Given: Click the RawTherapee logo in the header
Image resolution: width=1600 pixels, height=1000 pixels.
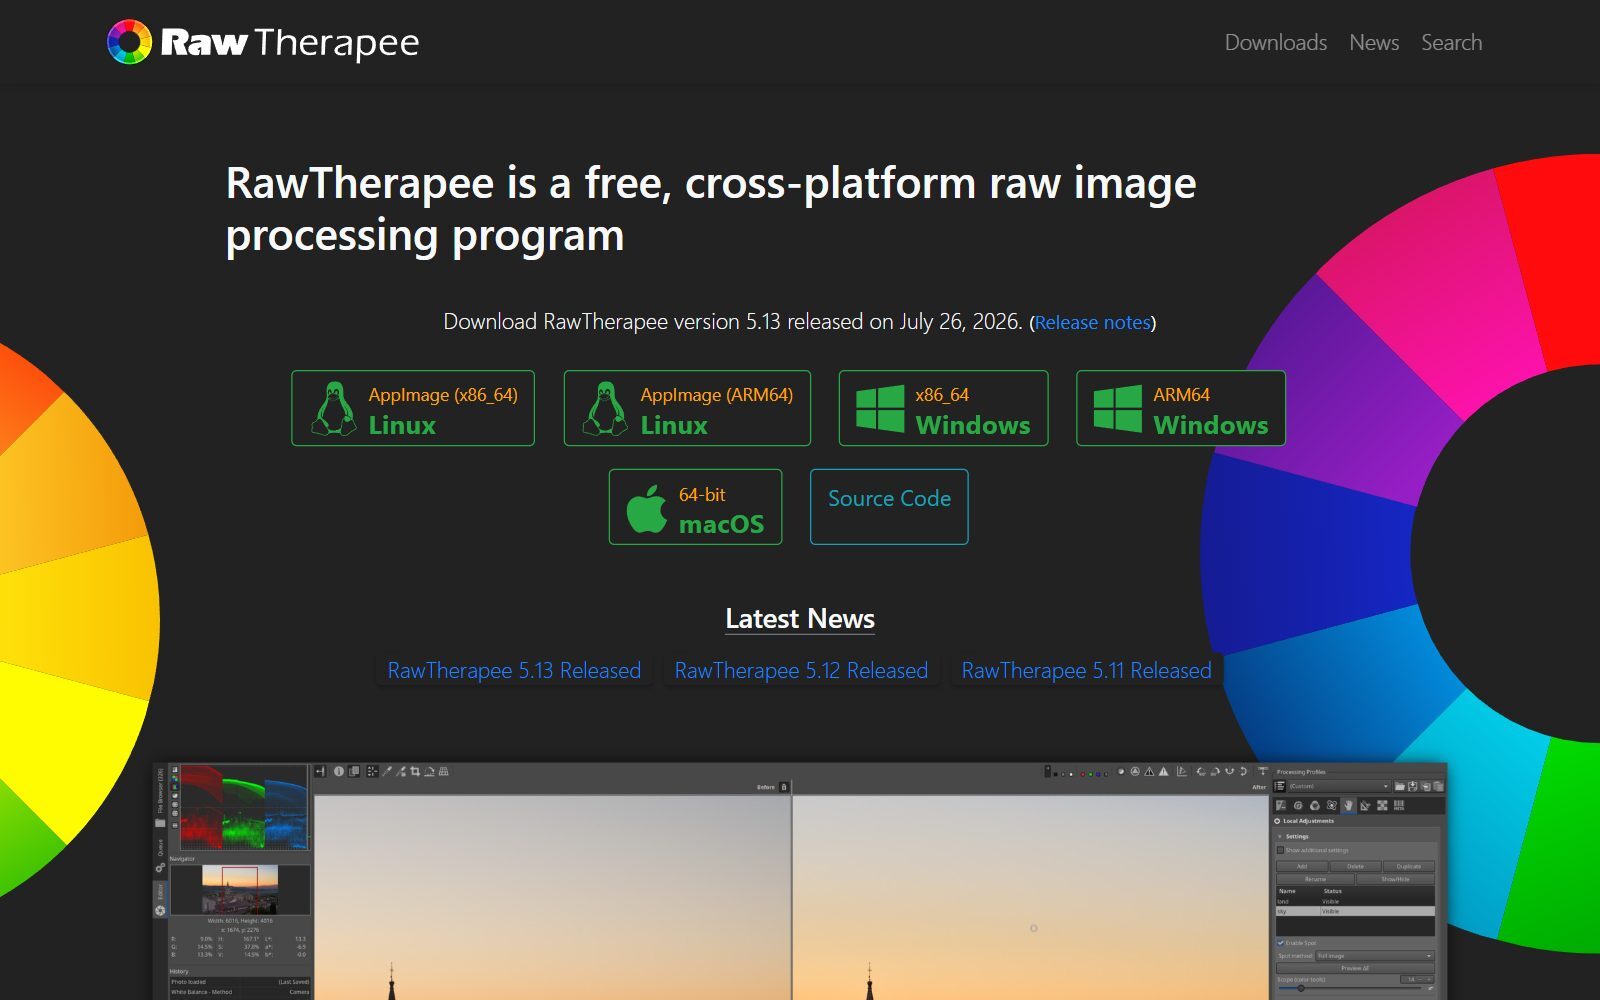Looking at the screenshot, I should (x=263, y=42).
